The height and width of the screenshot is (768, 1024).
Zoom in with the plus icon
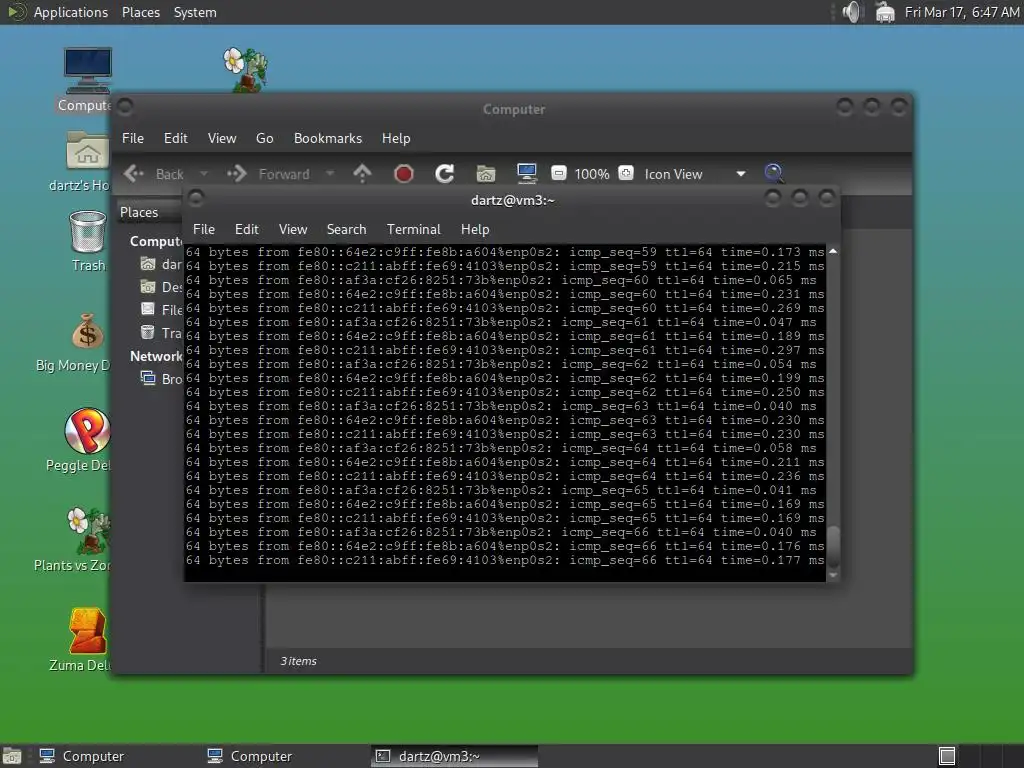pyautogui.click(x=626, y=173)
